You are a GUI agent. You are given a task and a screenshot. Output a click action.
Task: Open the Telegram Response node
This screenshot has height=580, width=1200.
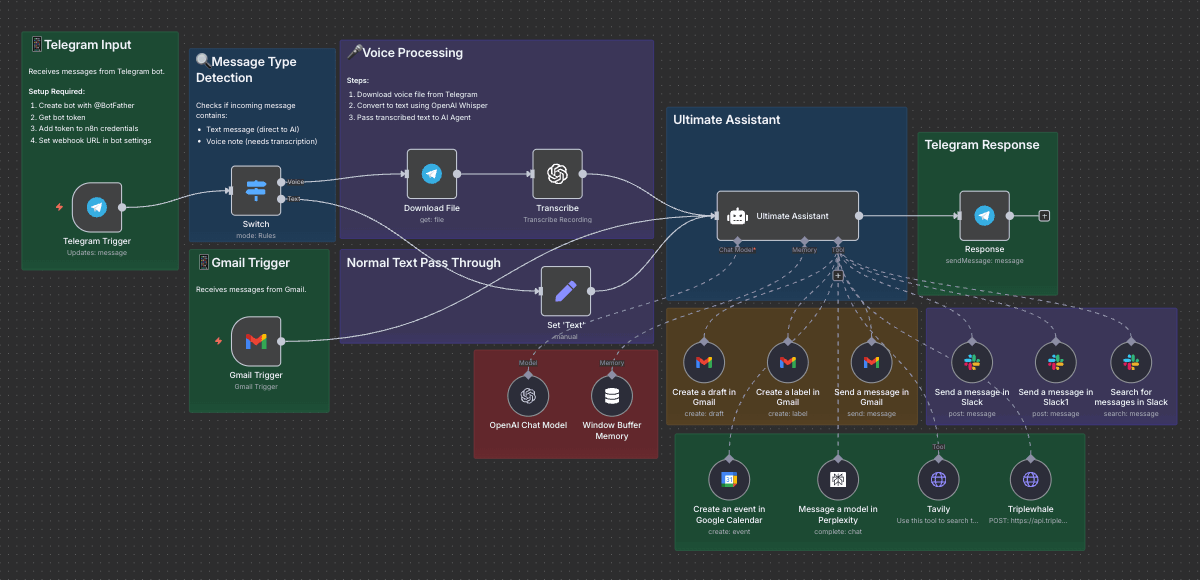pyautogui.click(x=984, y=215)
